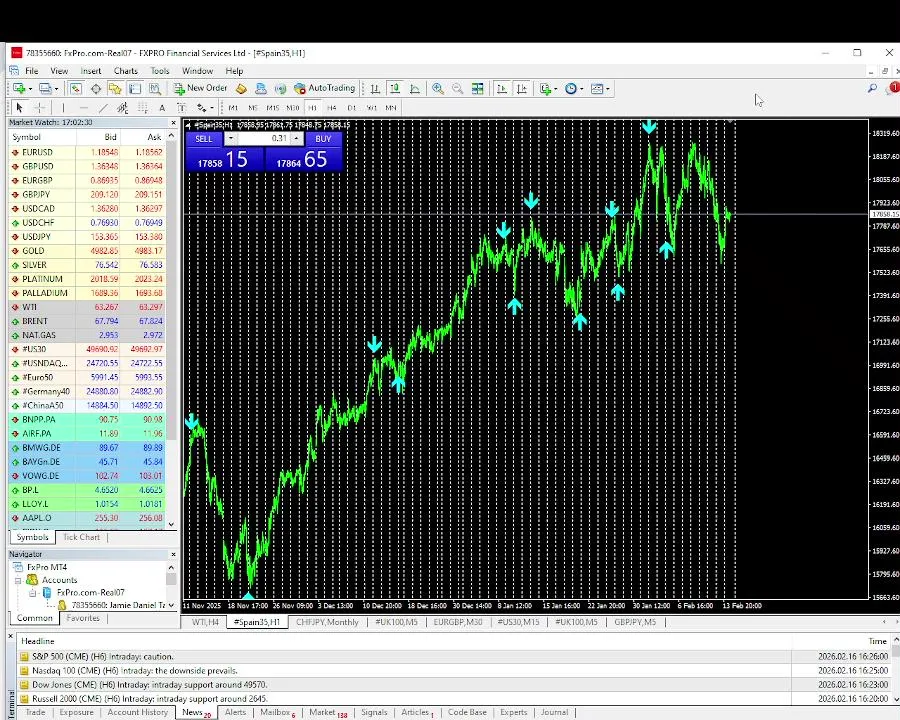Open 'S&P 500 (CME) (H6) Intraday: caution' headline
This screenshot has height=720, width=900.
tap(103, 656)
